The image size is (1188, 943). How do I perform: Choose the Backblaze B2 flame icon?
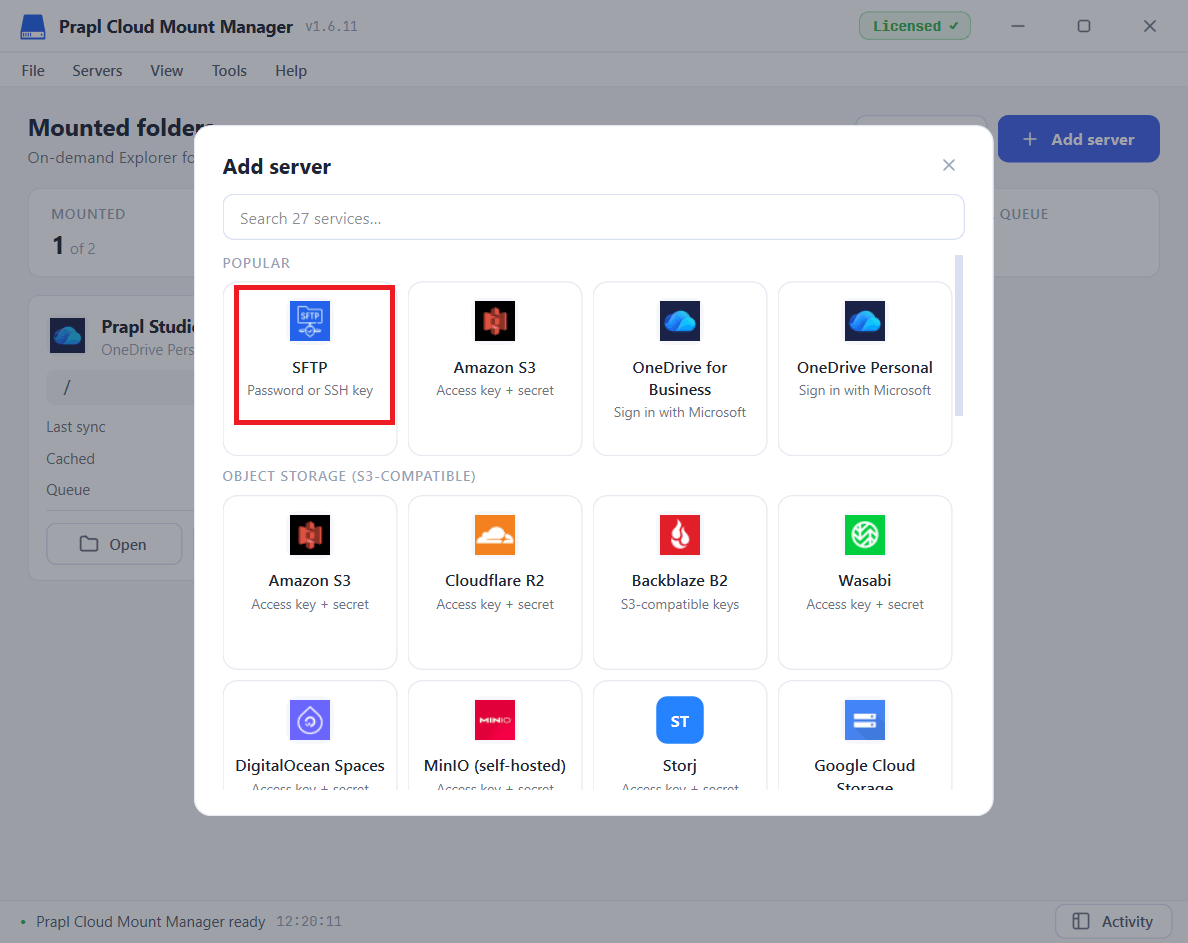(x=680, y=535)
